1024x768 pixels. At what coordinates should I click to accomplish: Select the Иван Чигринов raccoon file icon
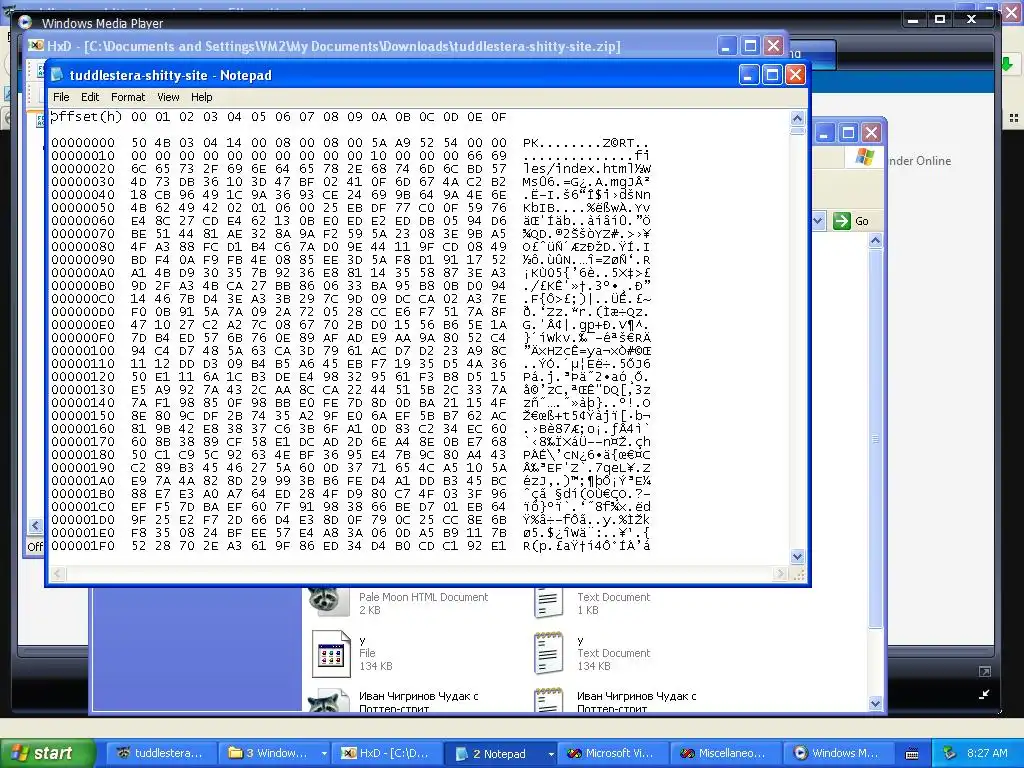coord(328,700)
